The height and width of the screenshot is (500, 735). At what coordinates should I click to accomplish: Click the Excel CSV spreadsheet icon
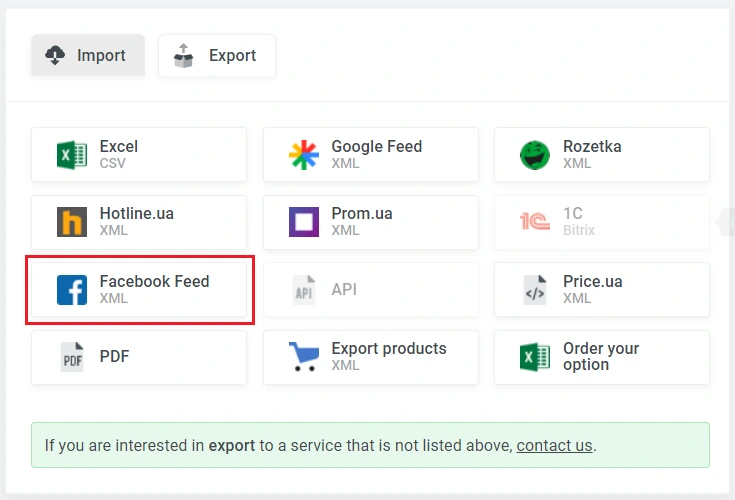coord(72,155)
